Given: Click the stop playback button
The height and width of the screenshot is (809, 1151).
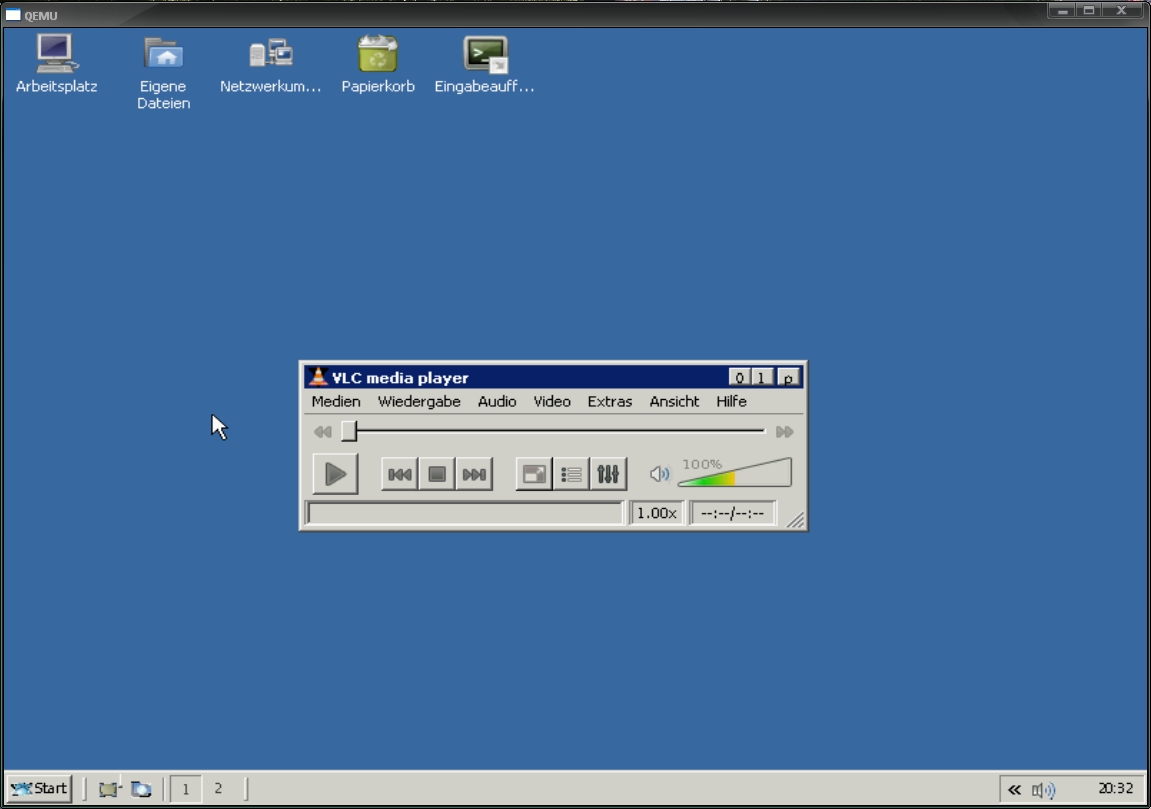Looking at the screenshot, I should point(437,474).
